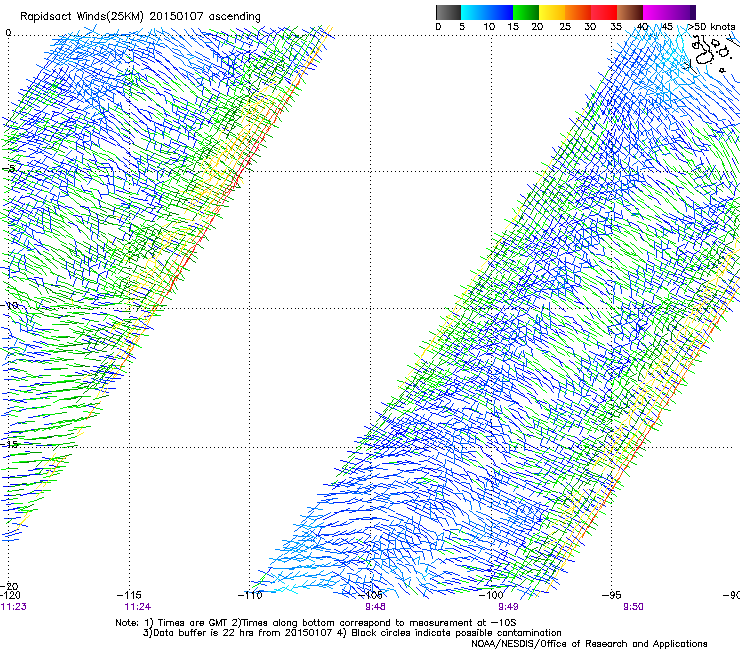
Task: Click the cyan-blue 5-15 knots legend band
Action: coord(487,12)
